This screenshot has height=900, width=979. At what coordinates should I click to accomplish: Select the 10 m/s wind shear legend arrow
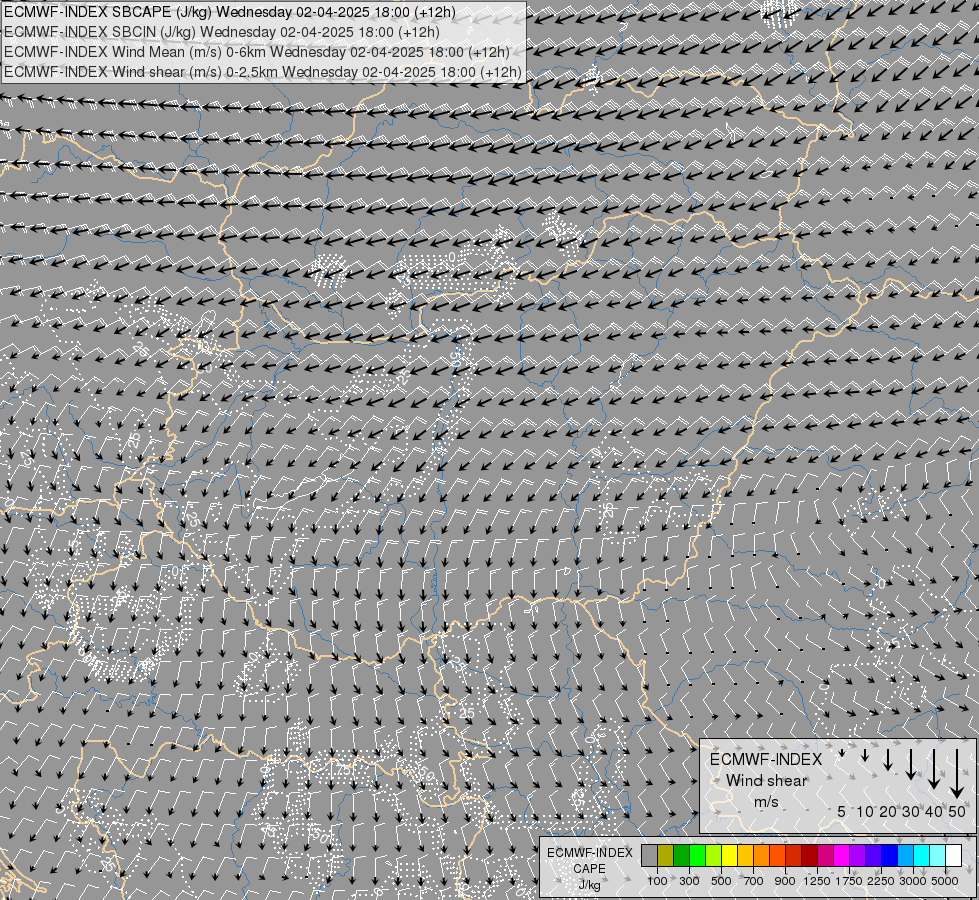coord(865,755)
